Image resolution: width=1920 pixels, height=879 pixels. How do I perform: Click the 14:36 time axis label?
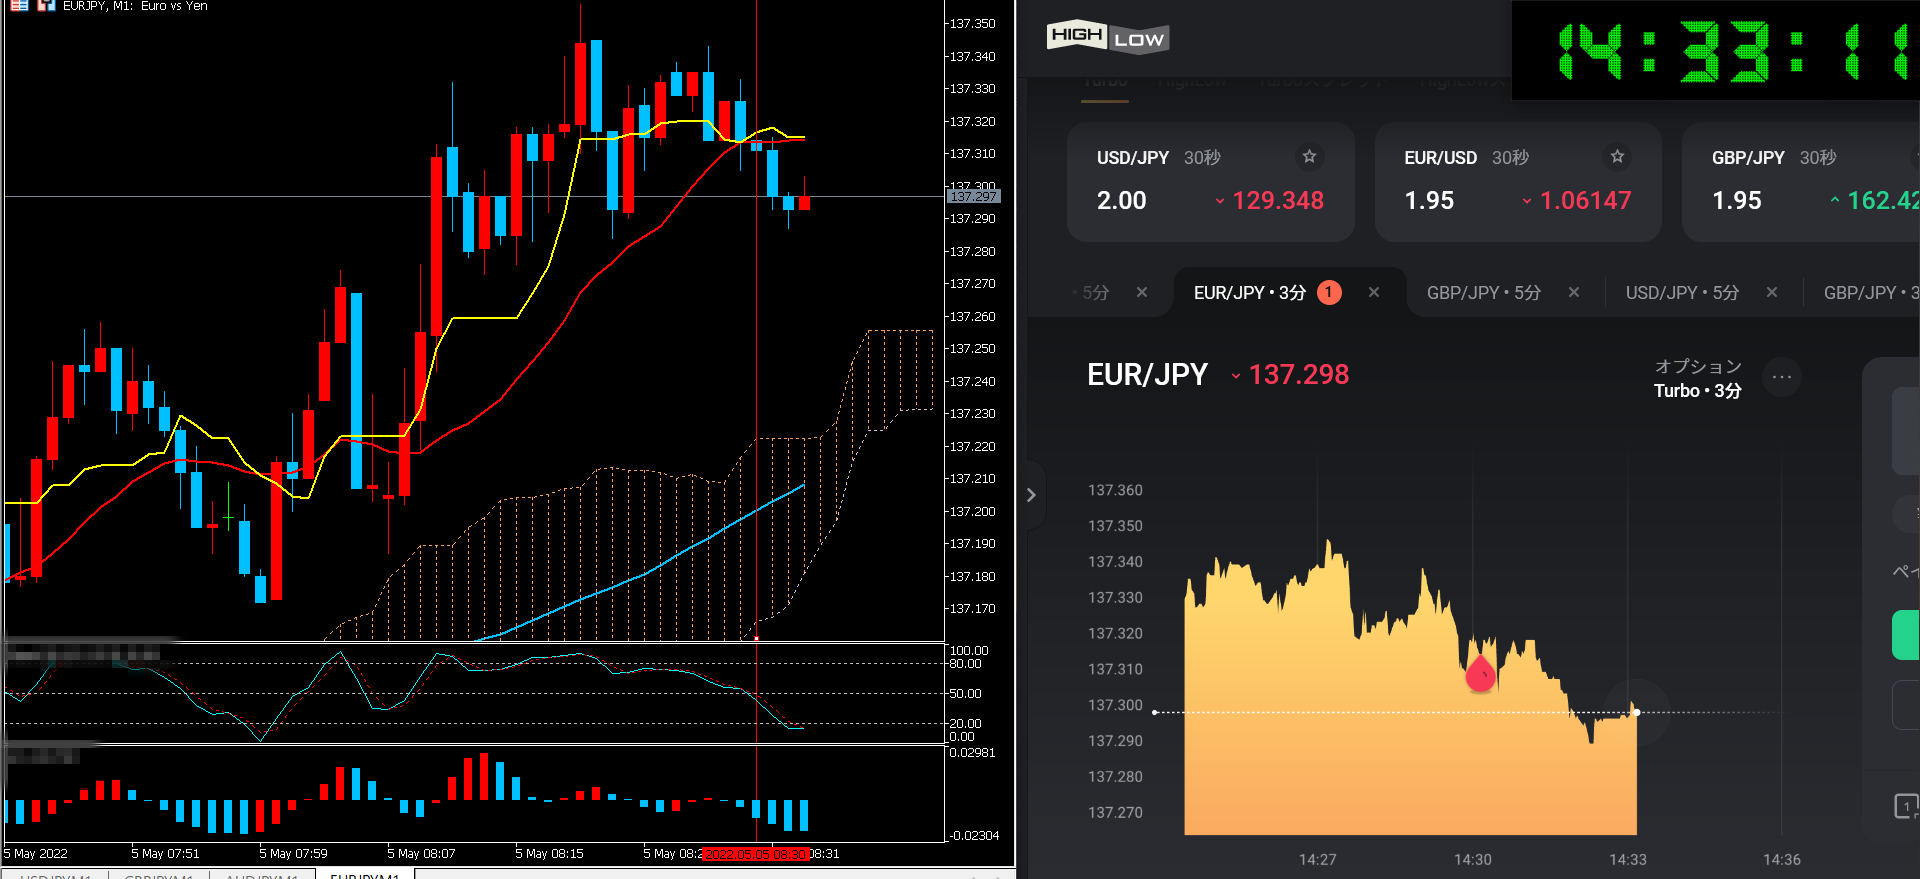coord(1782,860)
